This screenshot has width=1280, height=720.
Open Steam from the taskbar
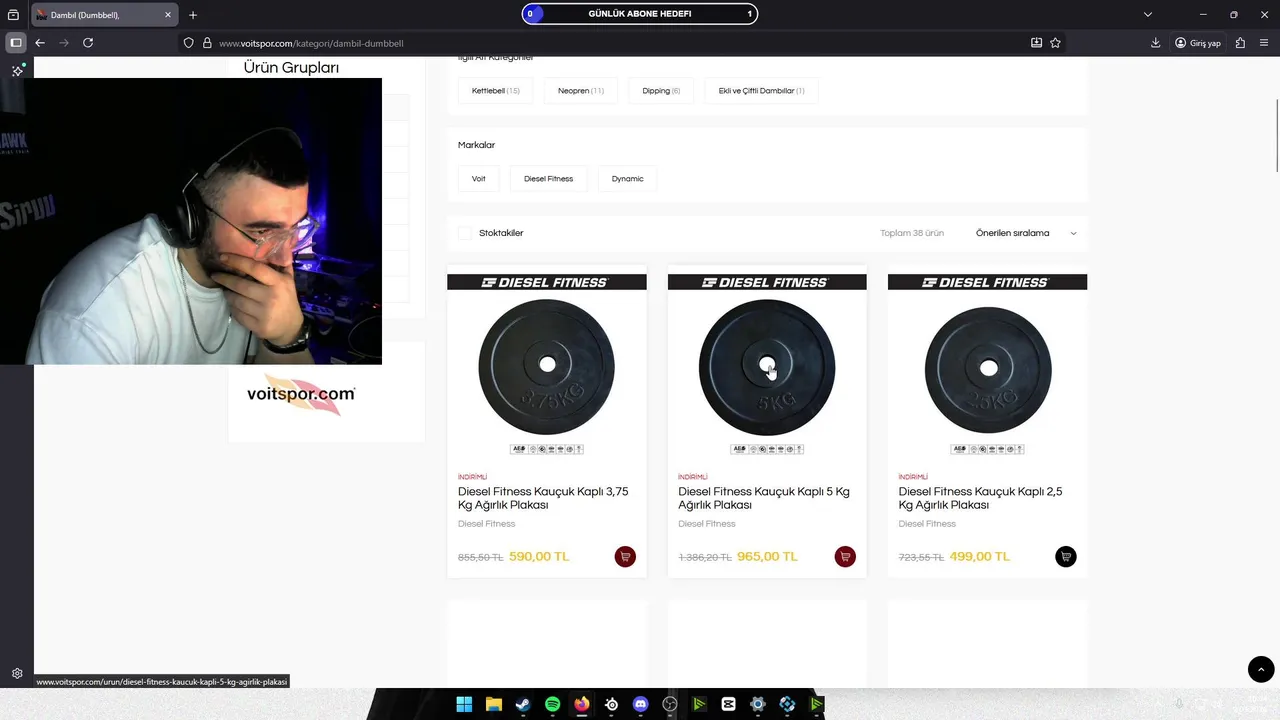click(523, 704)
